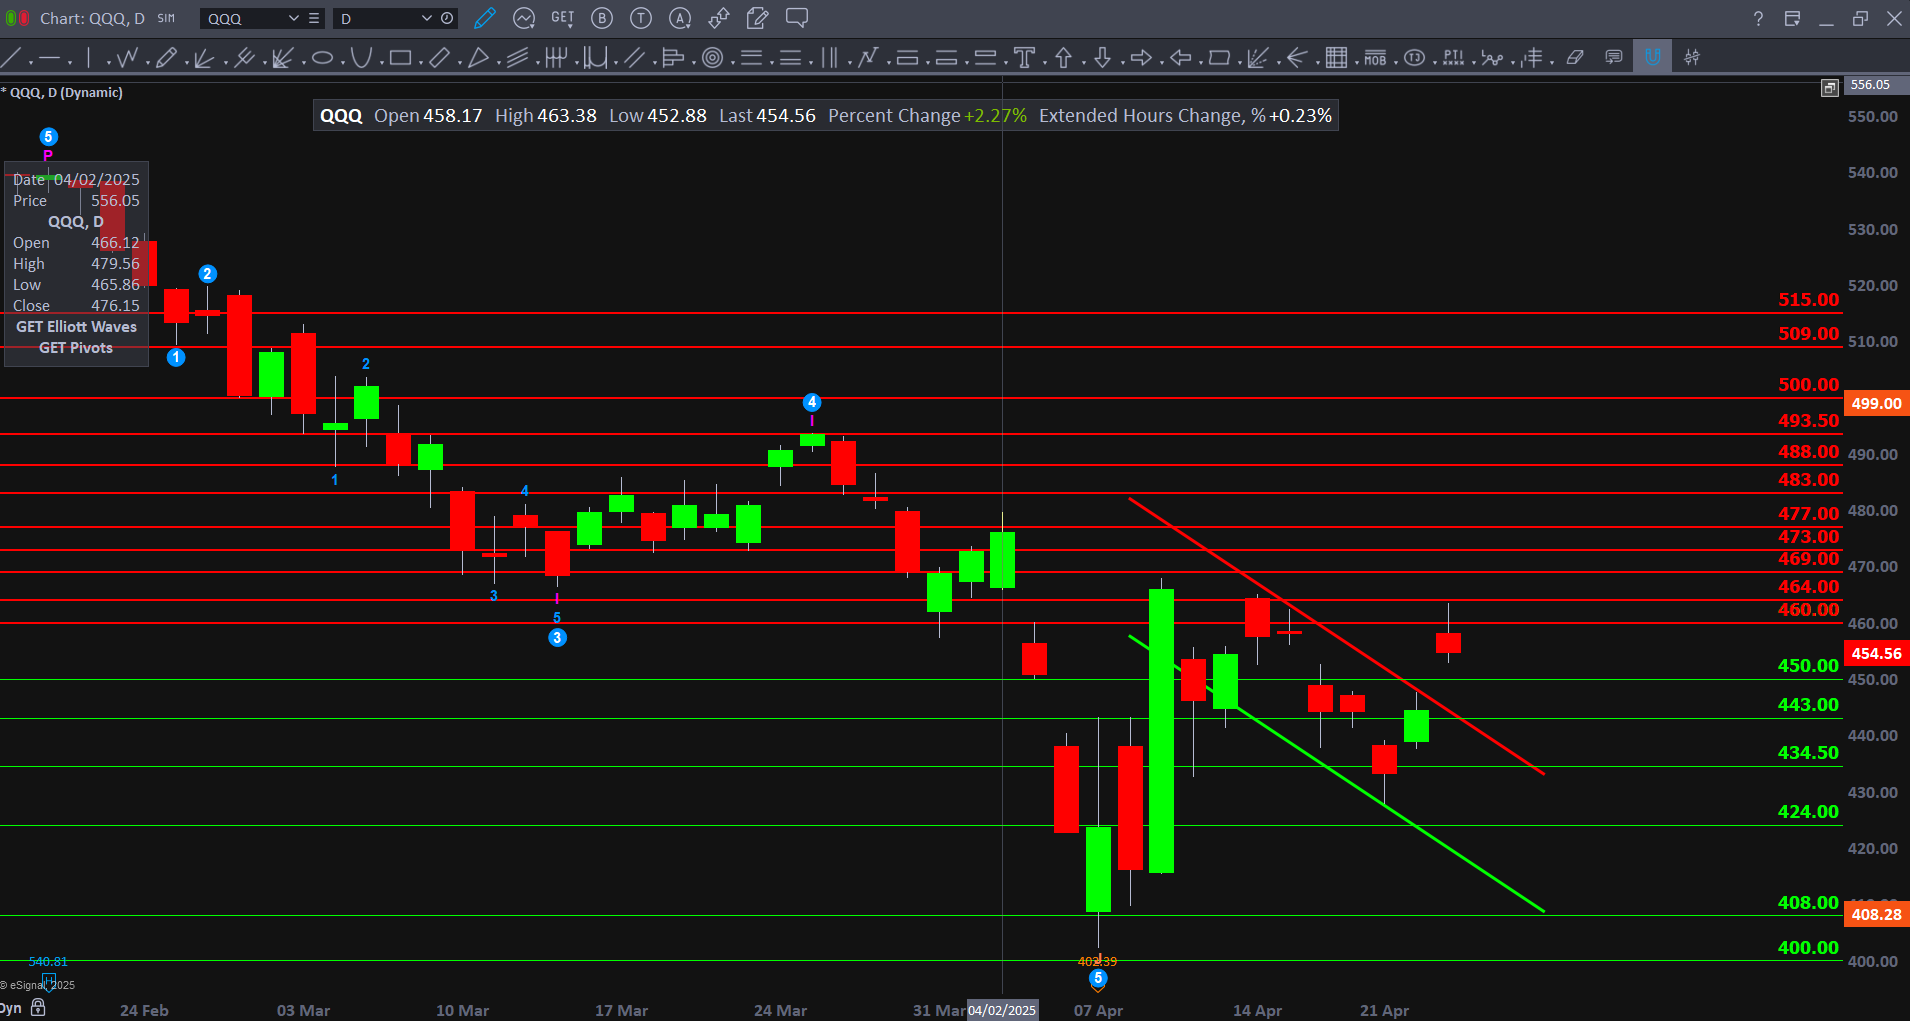Image resolution: width=1910 pixels, height=1021 pixels.
Task: Click GET Elliott Waves in data box
Action: coord(76,327)
